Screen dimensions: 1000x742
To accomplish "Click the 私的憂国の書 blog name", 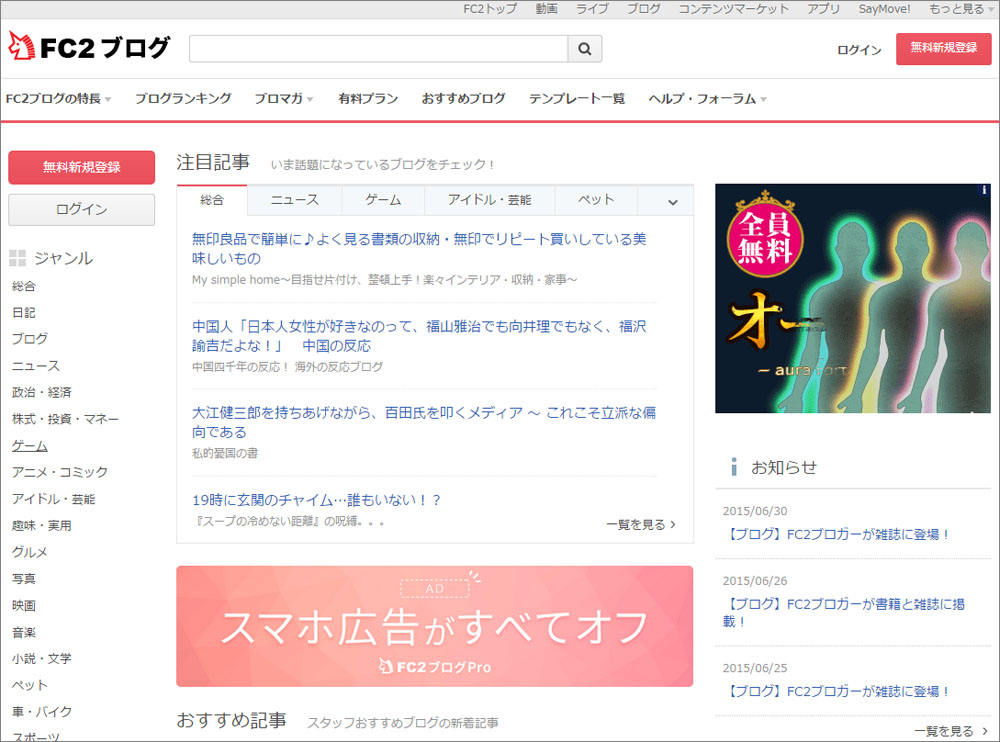I will 225,453.
